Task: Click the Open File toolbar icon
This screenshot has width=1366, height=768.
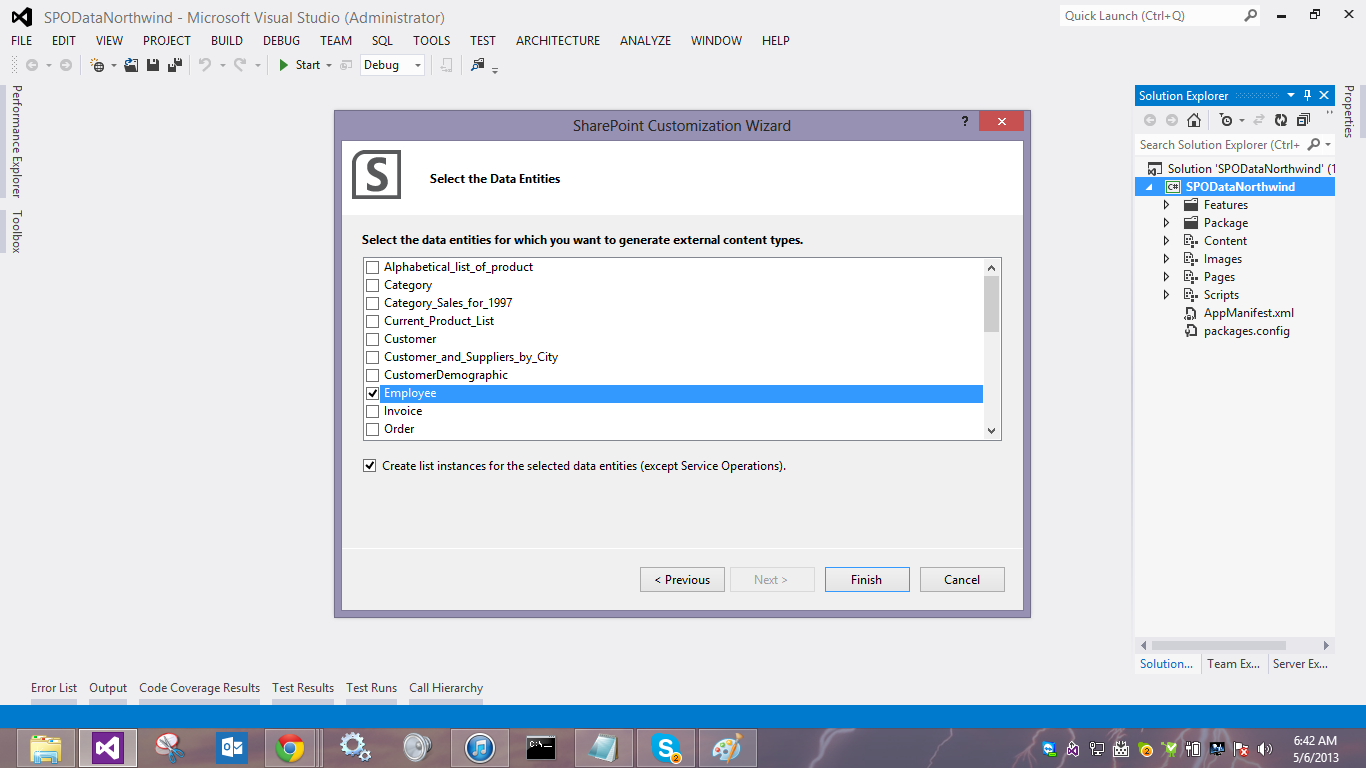Action: point(131,65)
